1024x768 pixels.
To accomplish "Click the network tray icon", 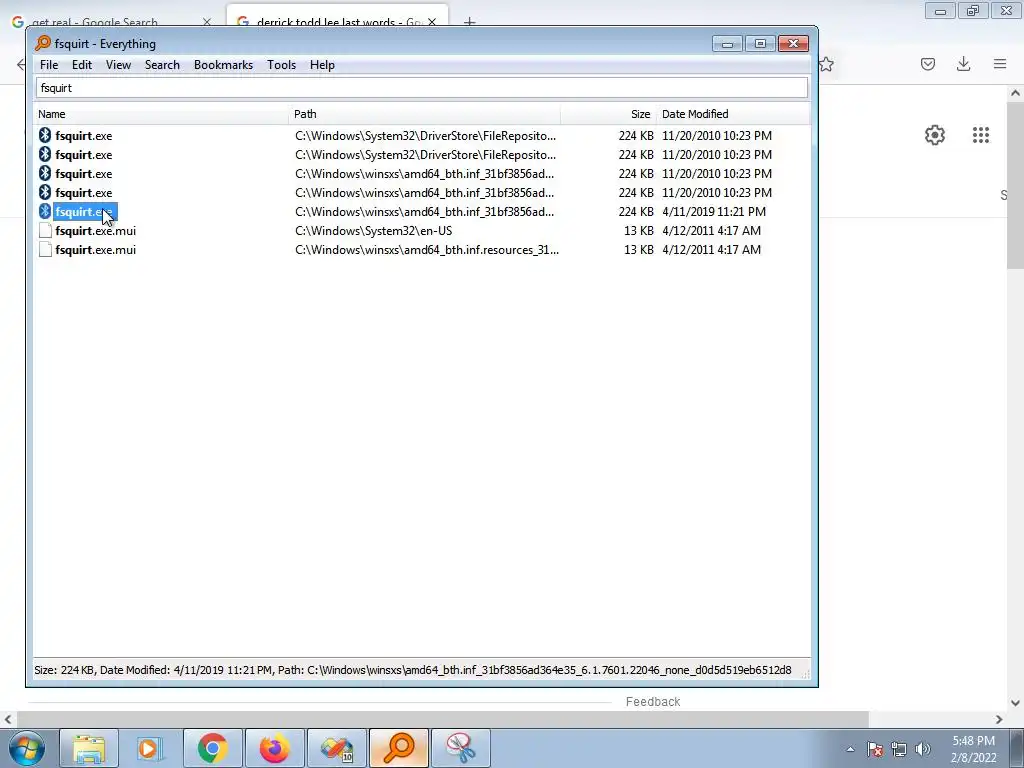I will pos(899,749).
